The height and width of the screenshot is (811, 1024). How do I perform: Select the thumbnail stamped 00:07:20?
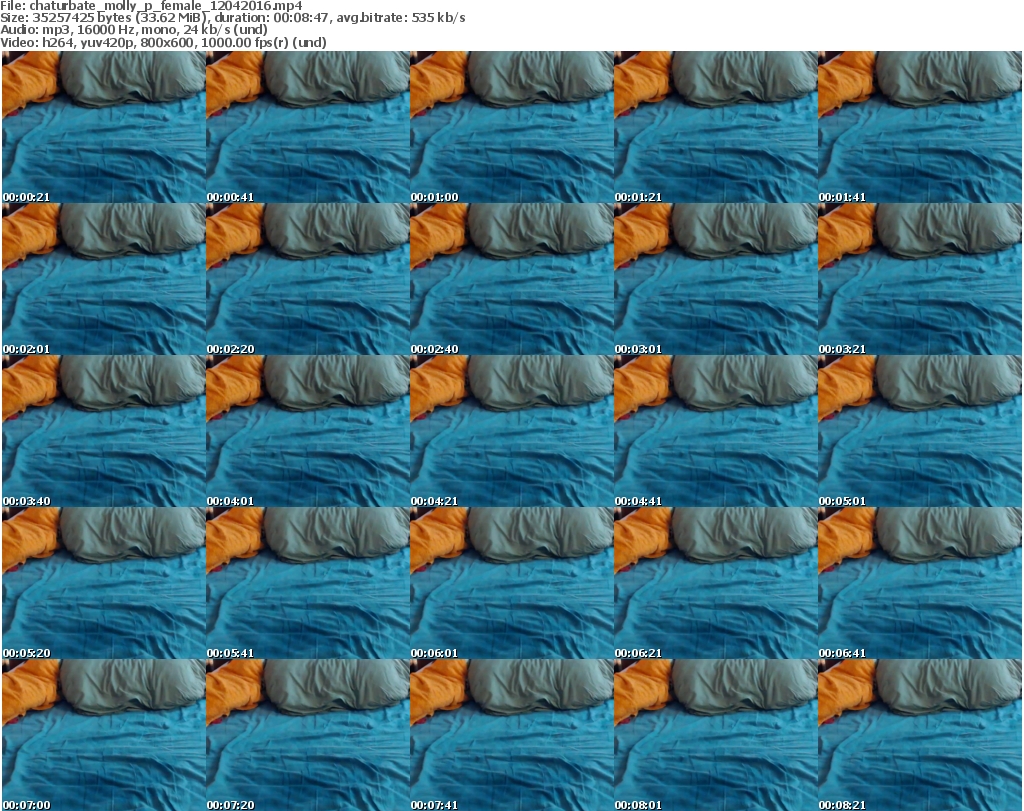point(308,735)
